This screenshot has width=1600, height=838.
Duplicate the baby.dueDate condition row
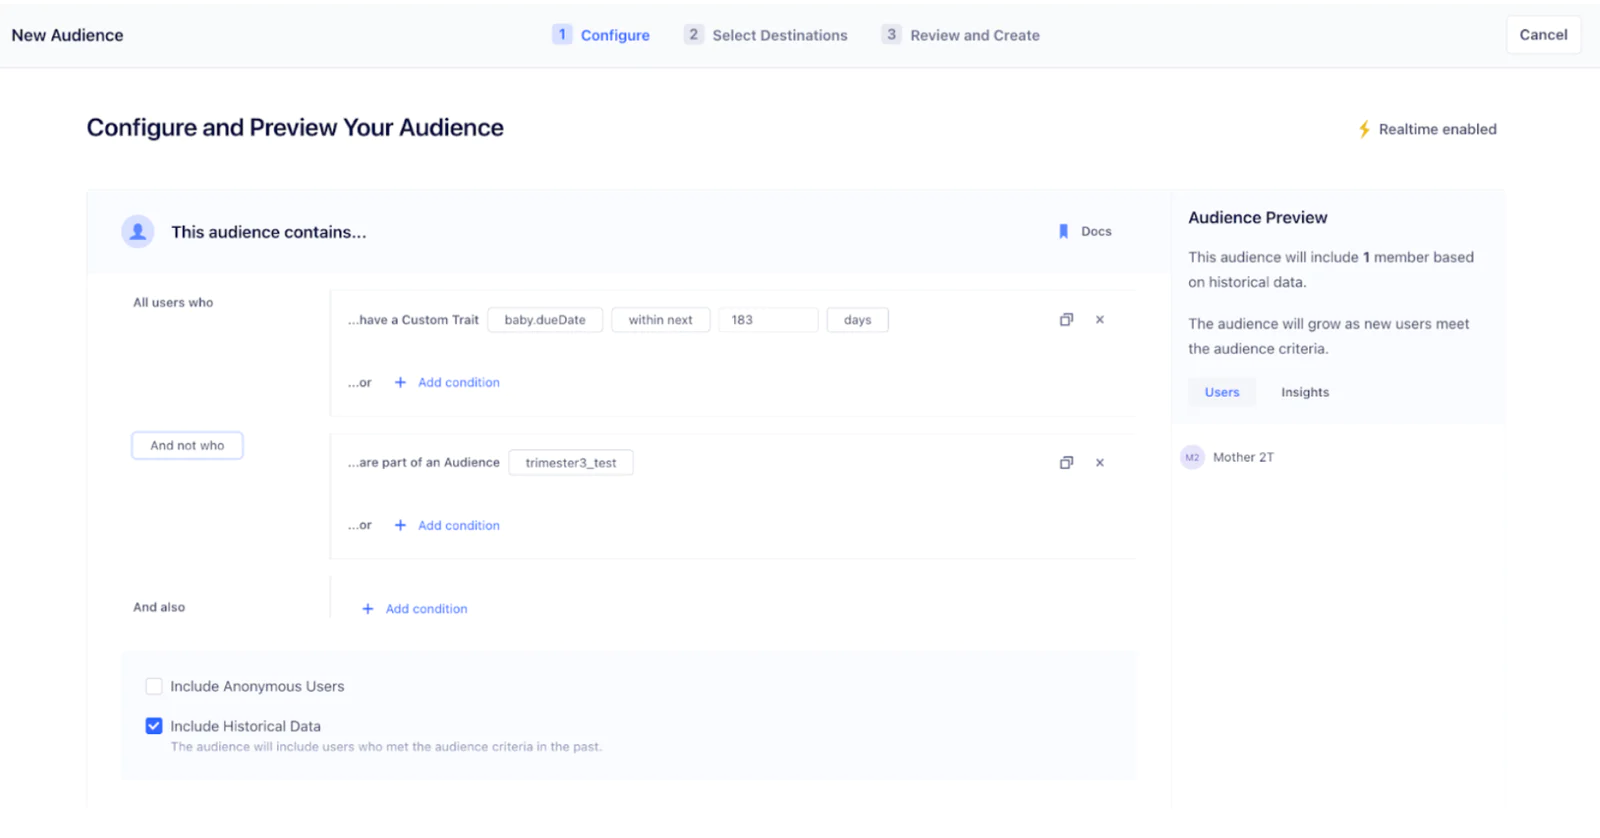(x=1066, y=320)
